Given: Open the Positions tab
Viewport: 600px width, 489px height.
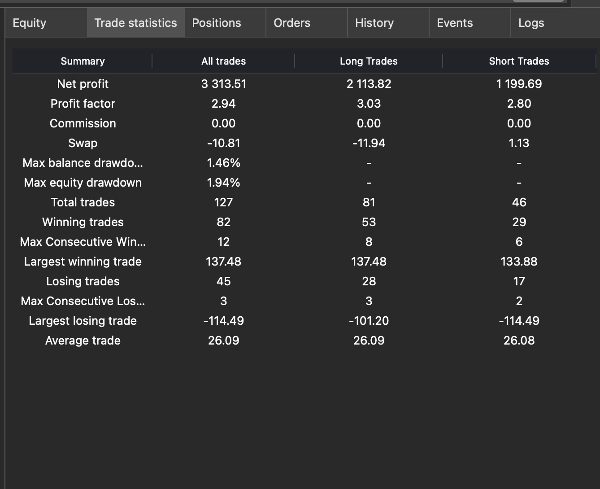Looking at the screenshot, I should 217,23.
